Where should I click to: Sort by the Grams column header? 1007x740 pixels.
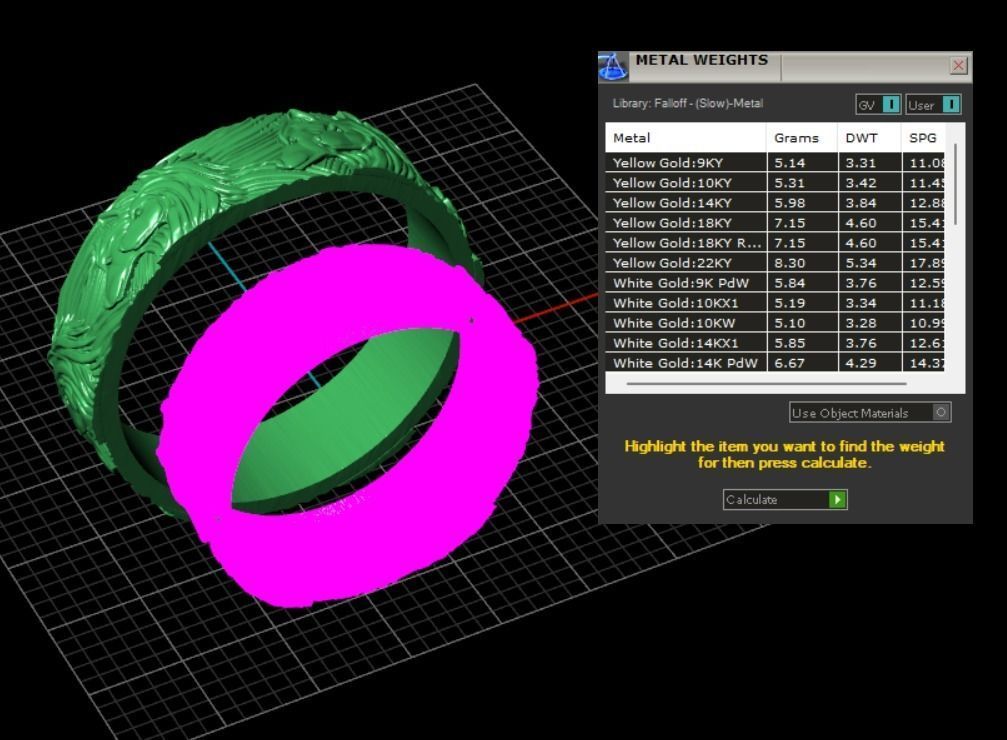802,137
